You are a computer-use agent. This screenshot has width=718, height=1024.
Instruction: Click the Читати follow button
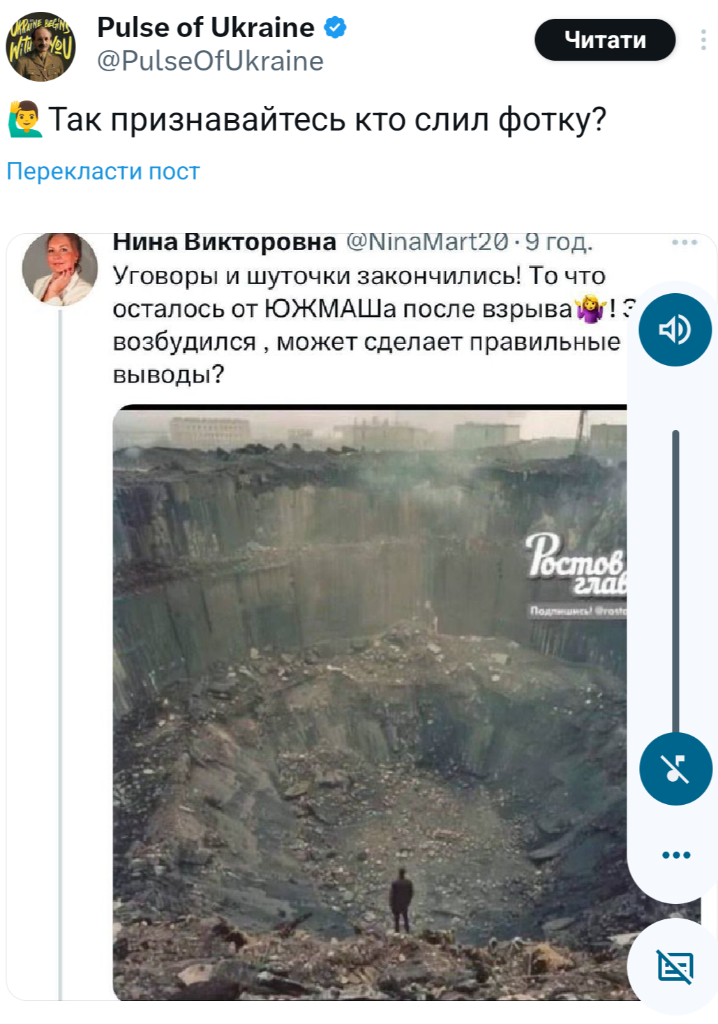tap(604, 40)
